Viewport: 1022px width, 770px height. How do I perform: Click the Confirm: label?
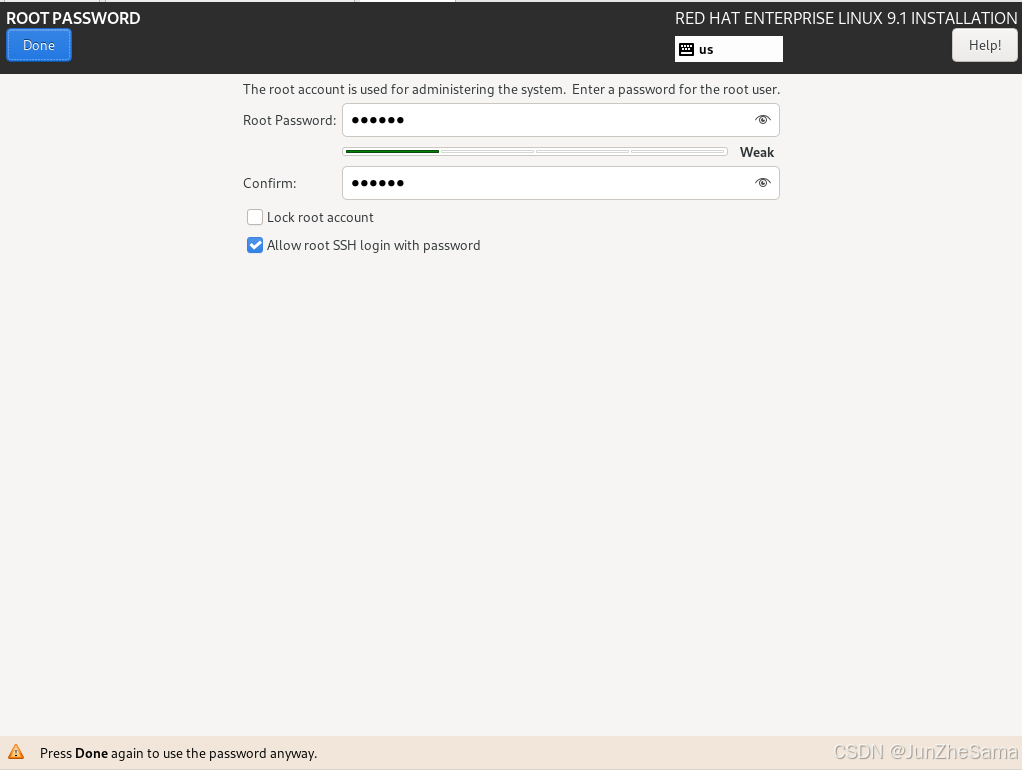(x=270, y=184)
